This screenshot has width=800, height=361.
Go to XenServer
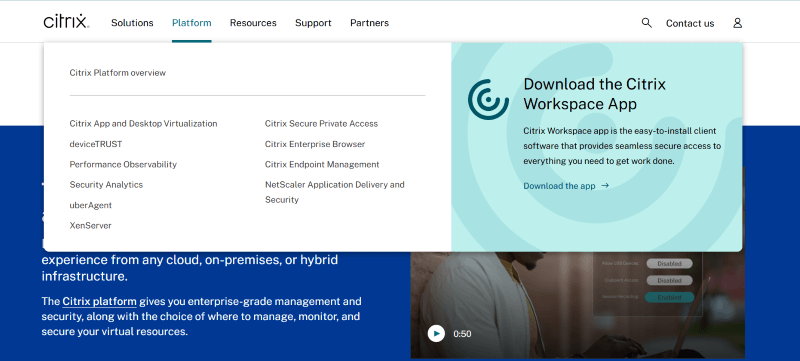click(x=90, y=225)
